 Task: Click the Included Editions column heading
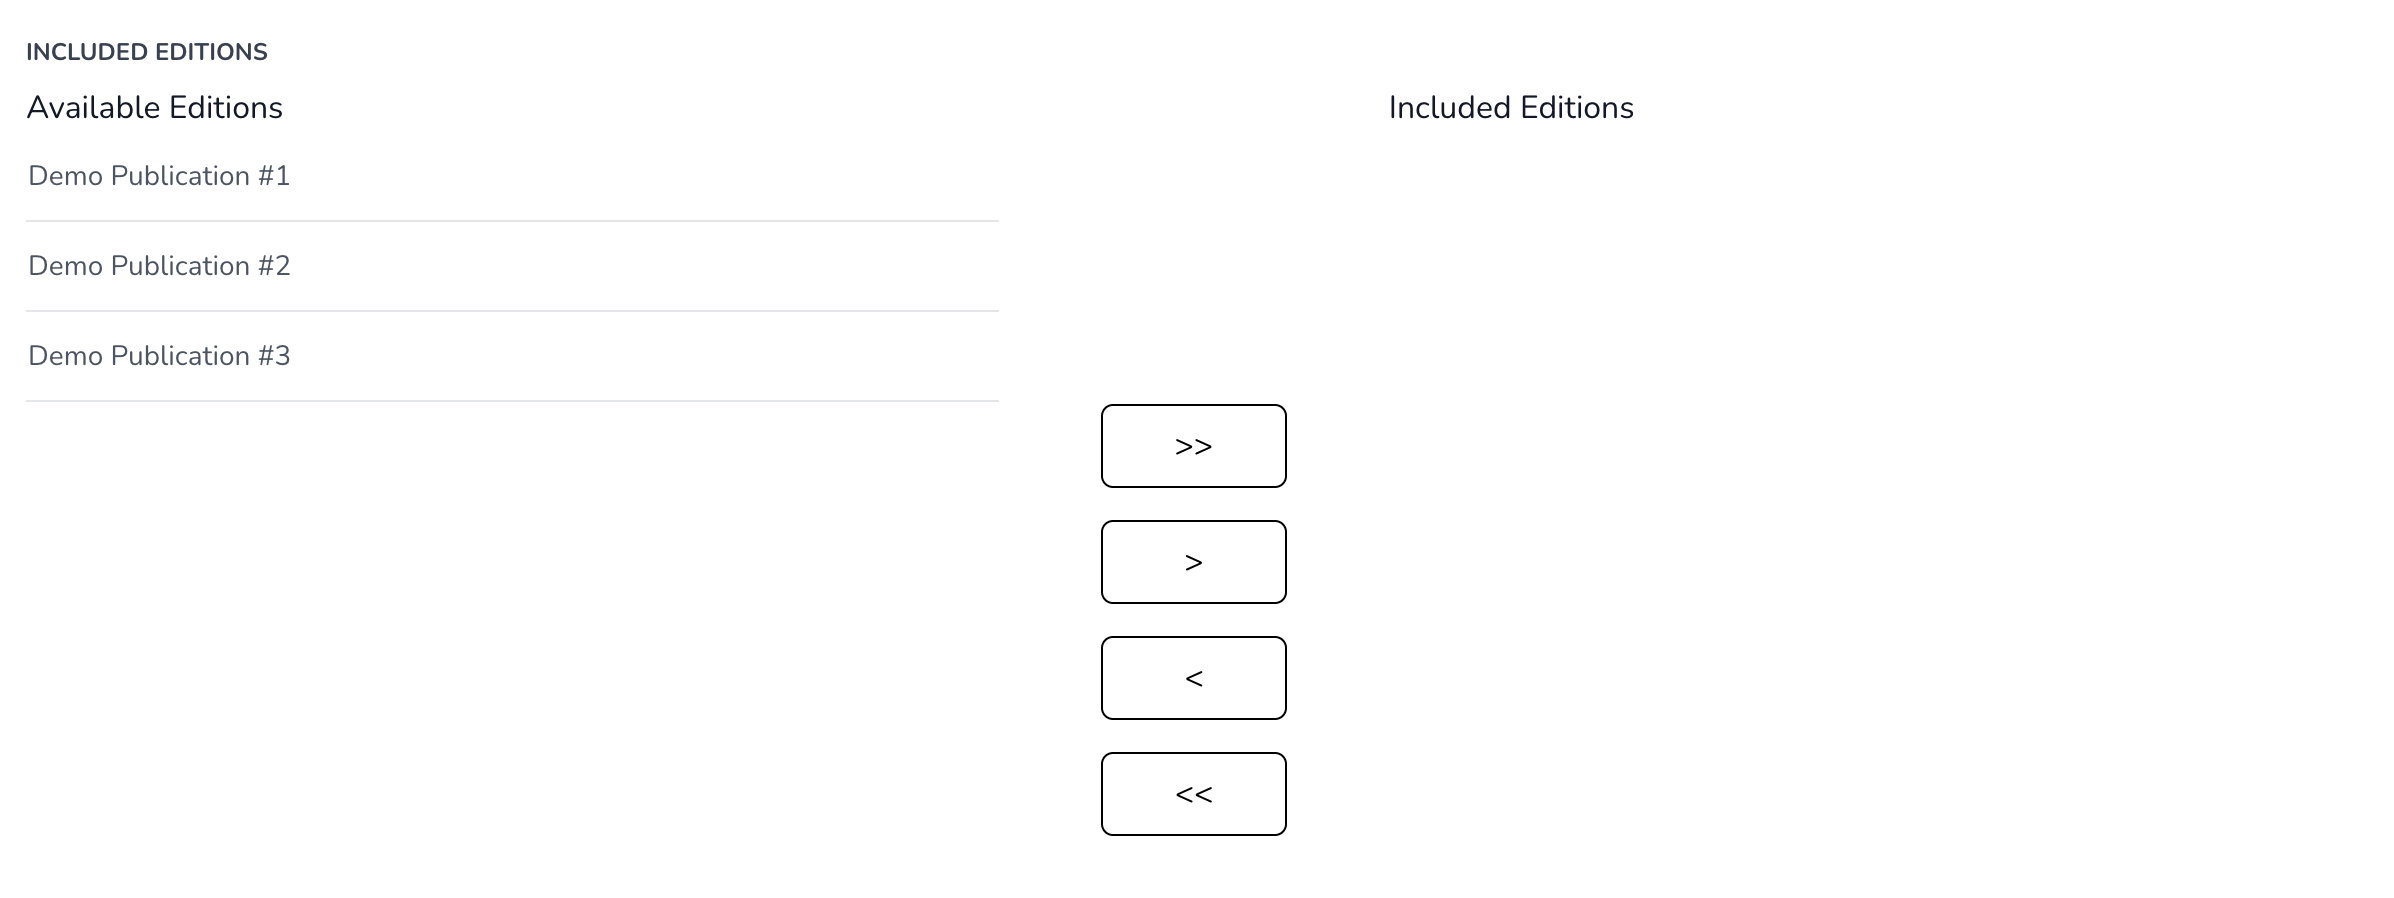pos(1511,107)
